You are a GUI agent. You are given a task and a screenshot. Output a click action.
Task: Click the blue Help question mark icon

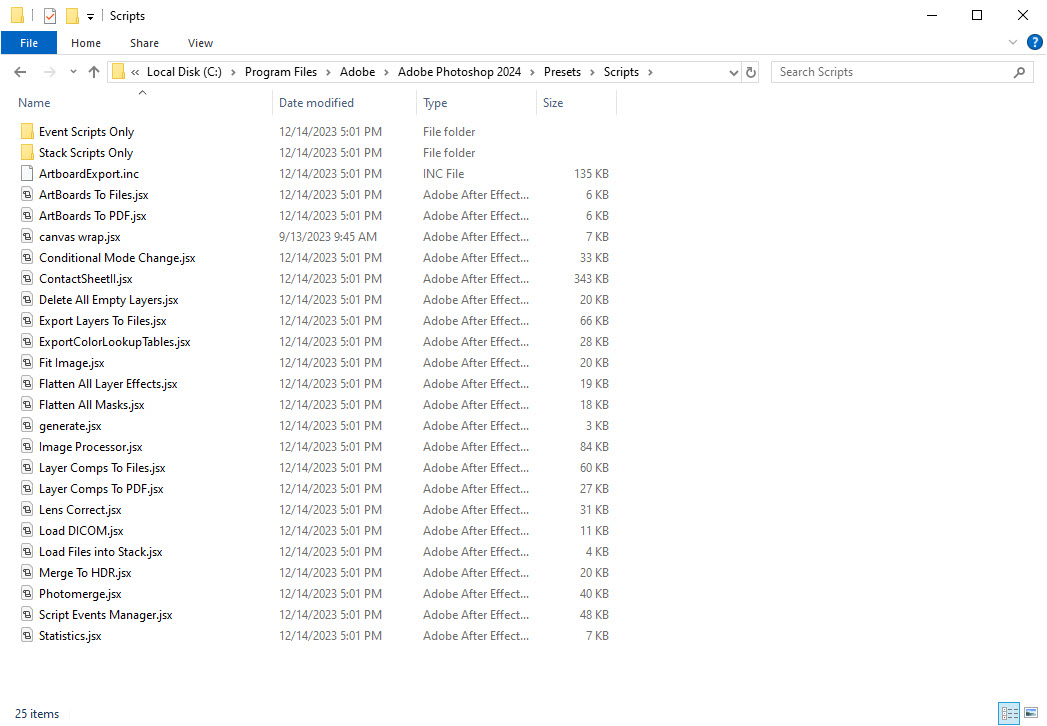coord(1035,42)
